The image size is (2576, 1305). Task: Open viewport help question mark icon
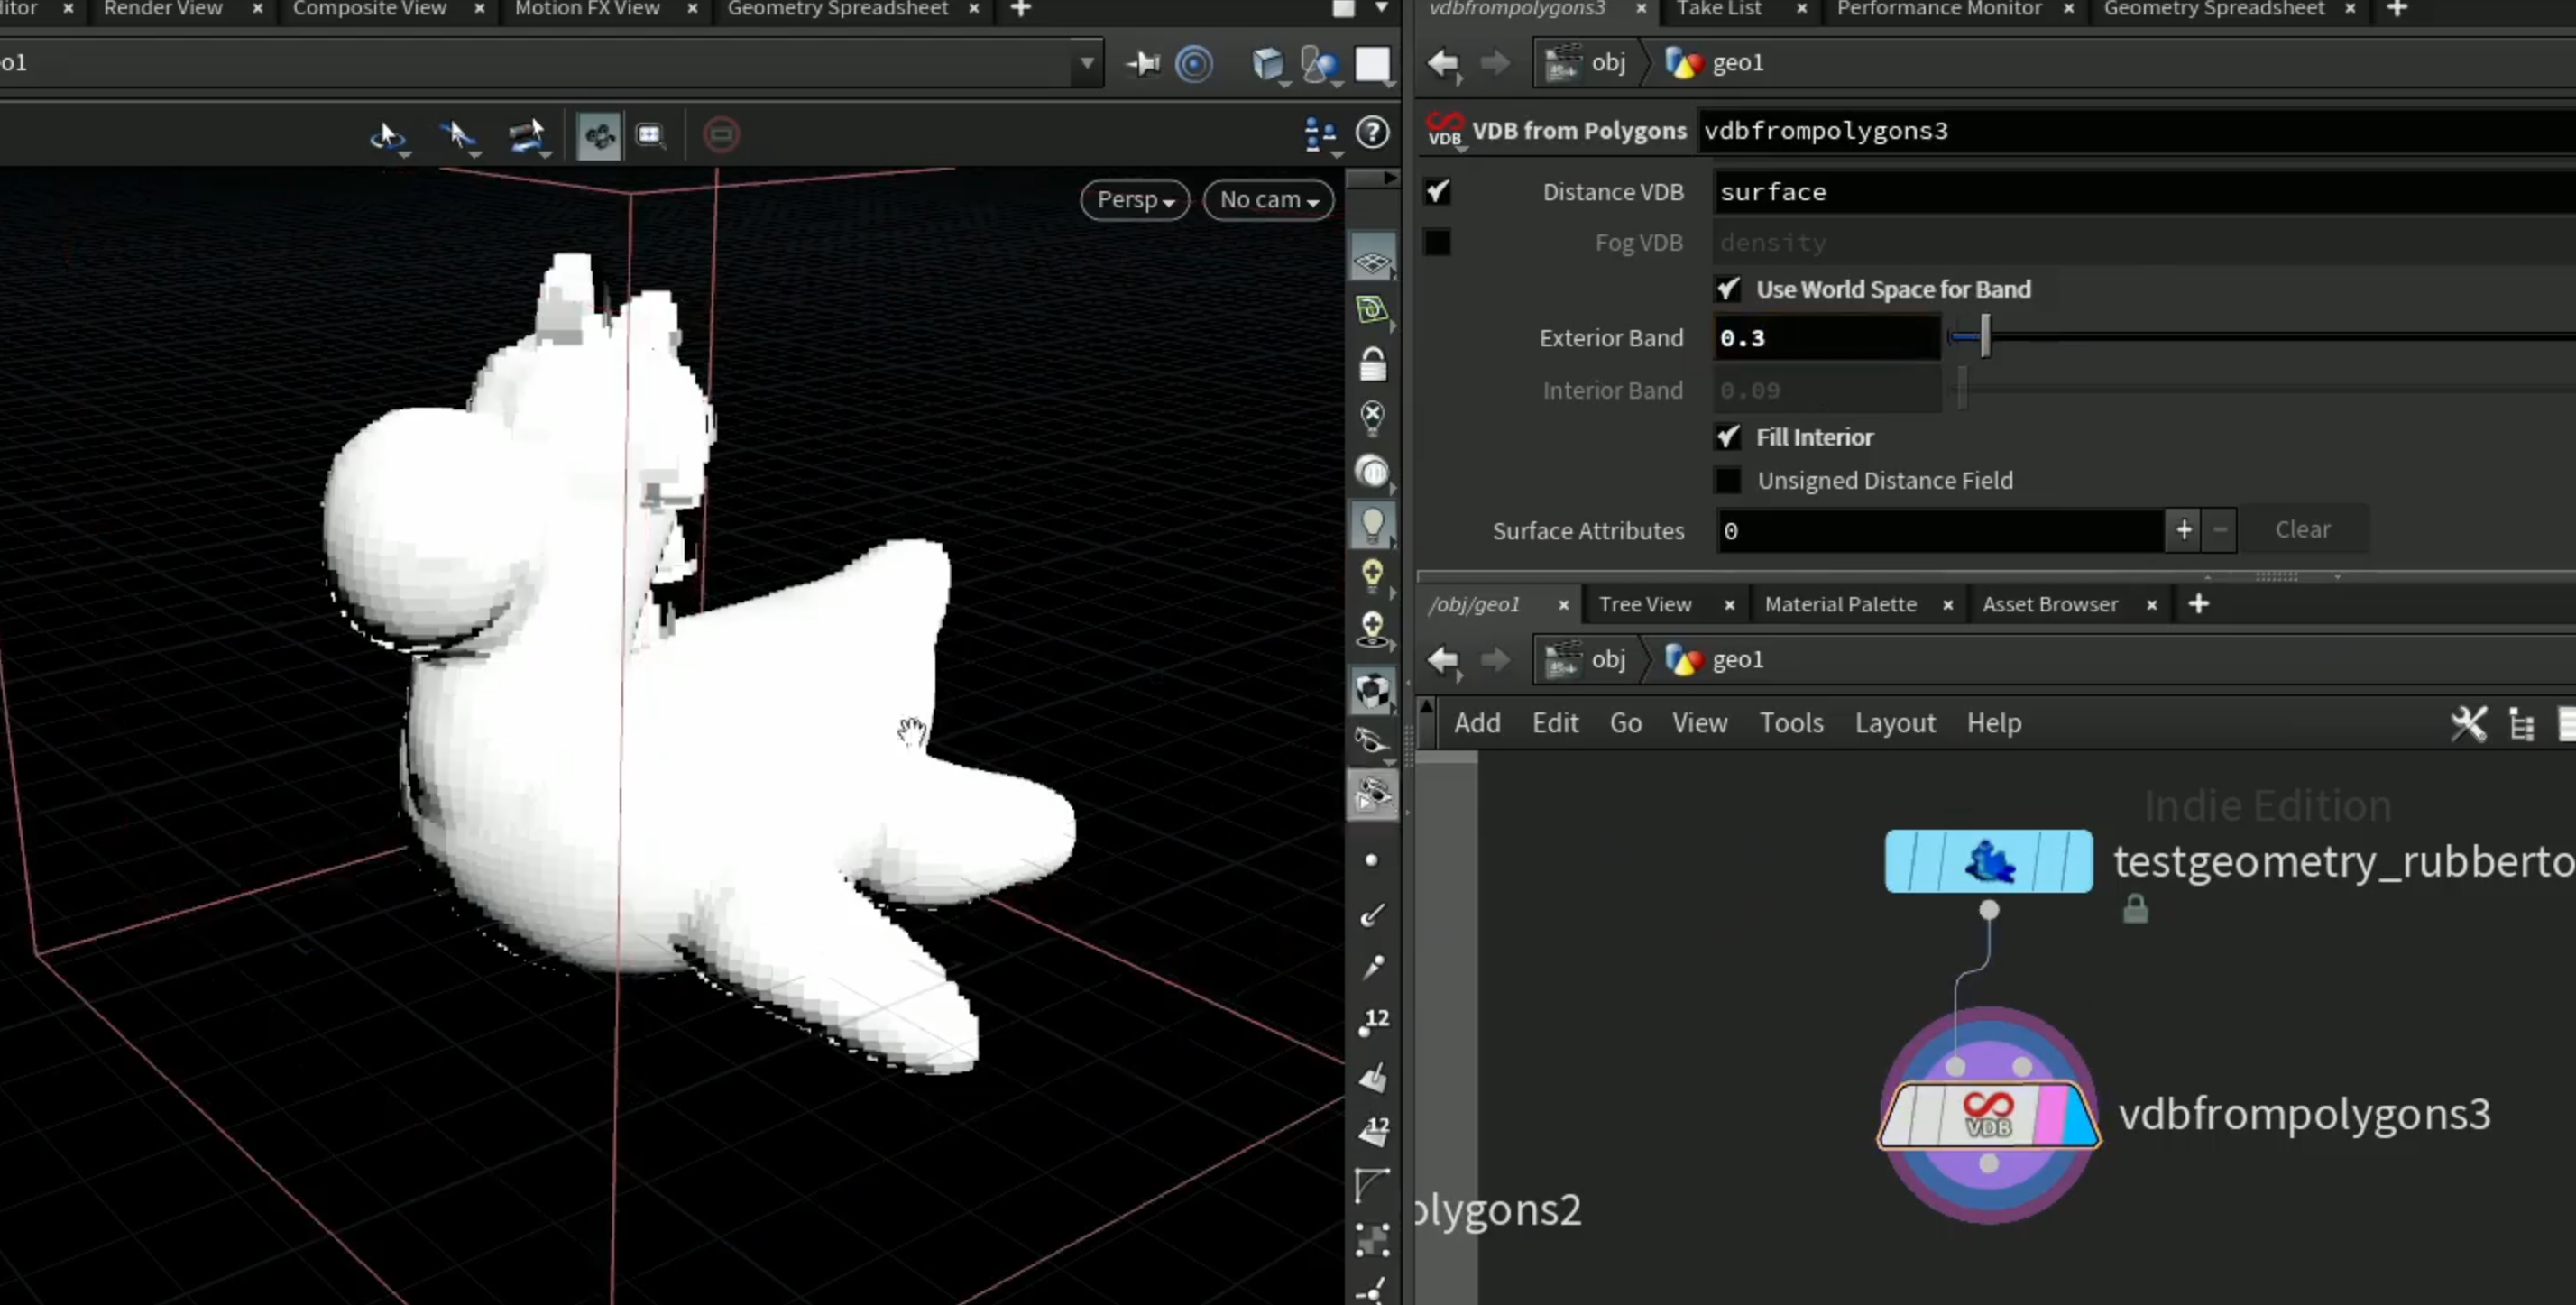(x=1372, y=132)
